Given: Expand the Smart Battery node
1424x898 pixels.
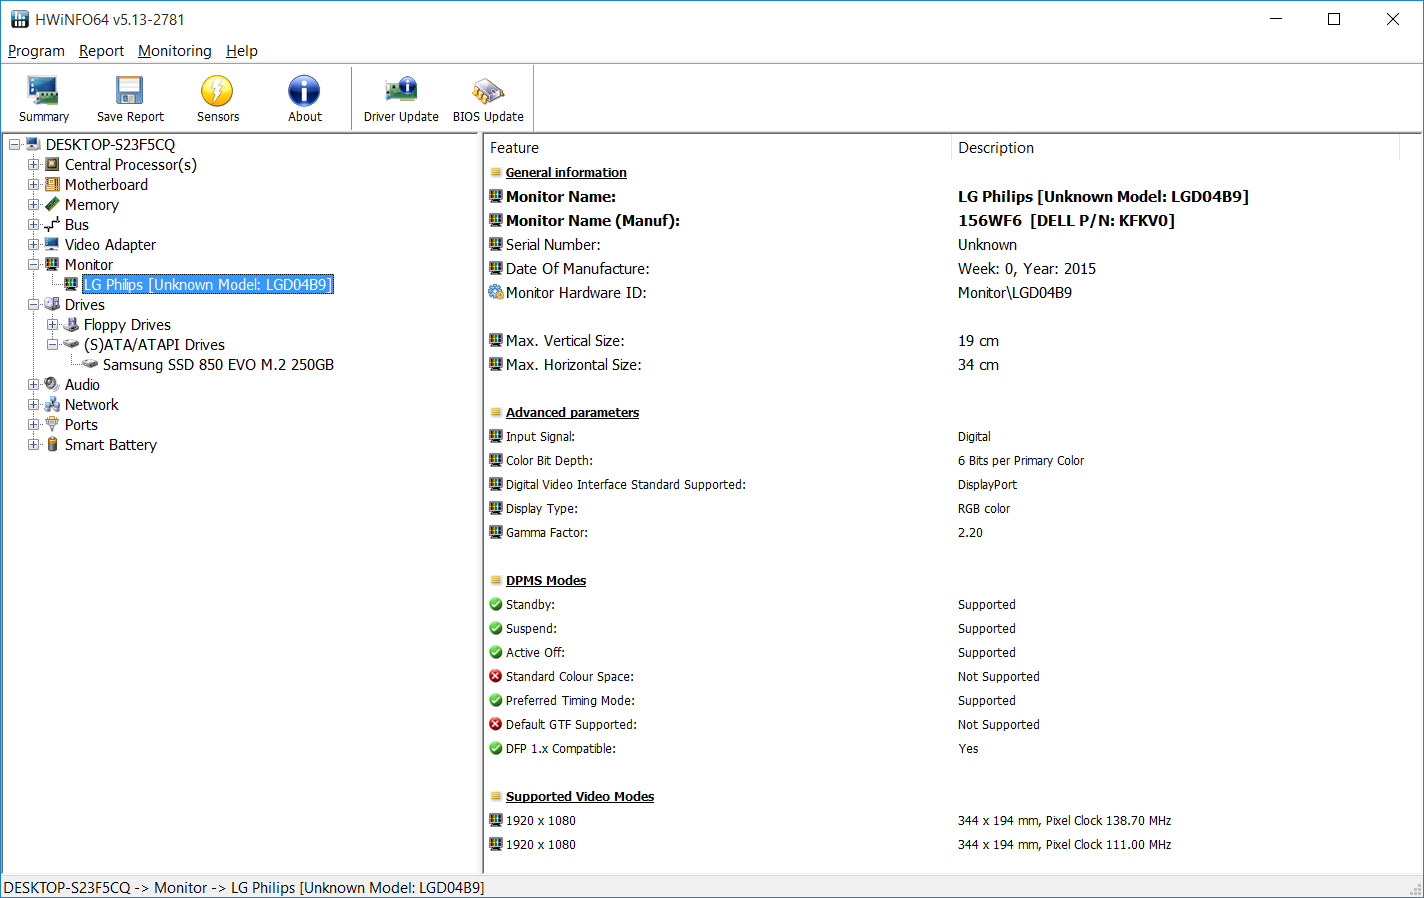Looking at the screenshot, I should (x=34, y=444).
